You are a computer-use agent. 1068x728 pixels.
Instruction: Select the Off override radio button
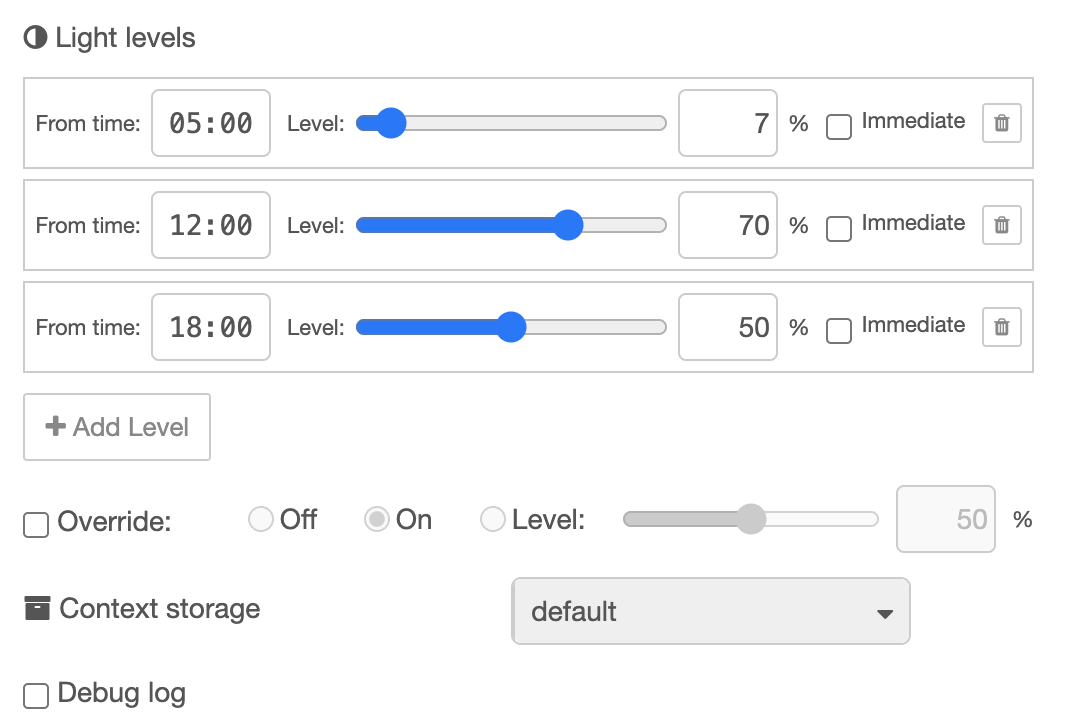(261, 519)
